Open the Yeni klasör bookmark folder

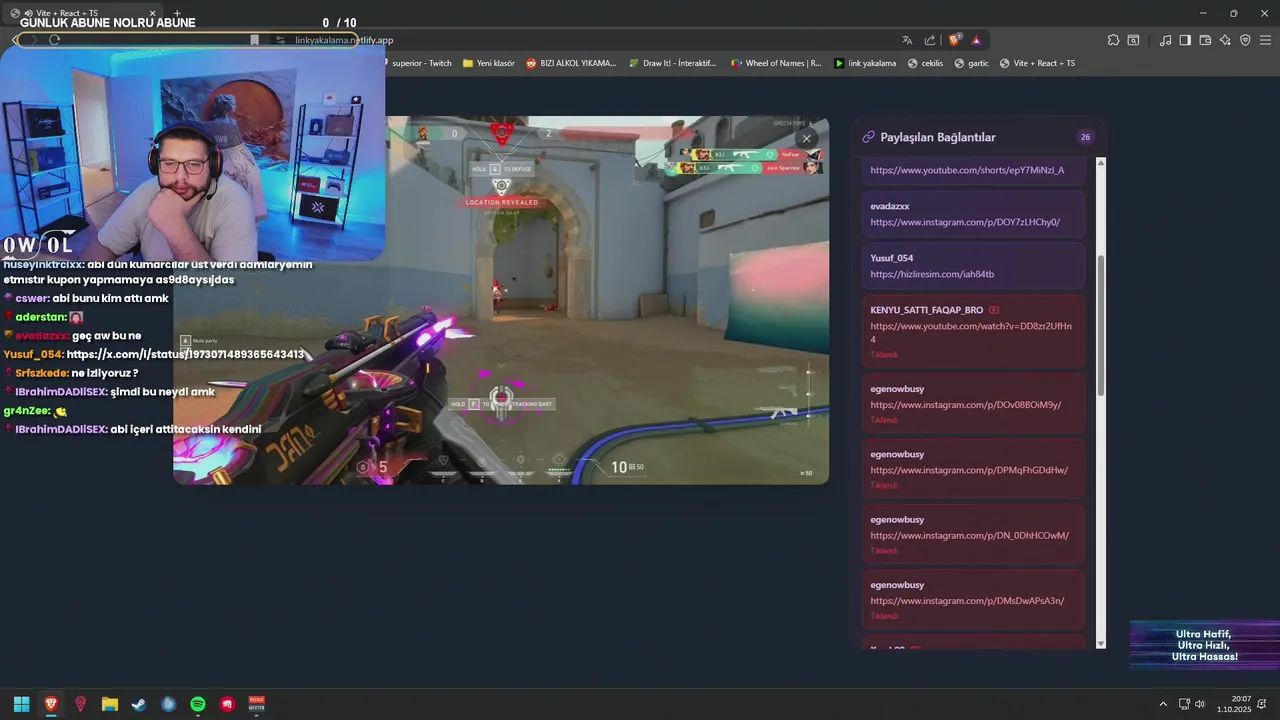[489, 63]
